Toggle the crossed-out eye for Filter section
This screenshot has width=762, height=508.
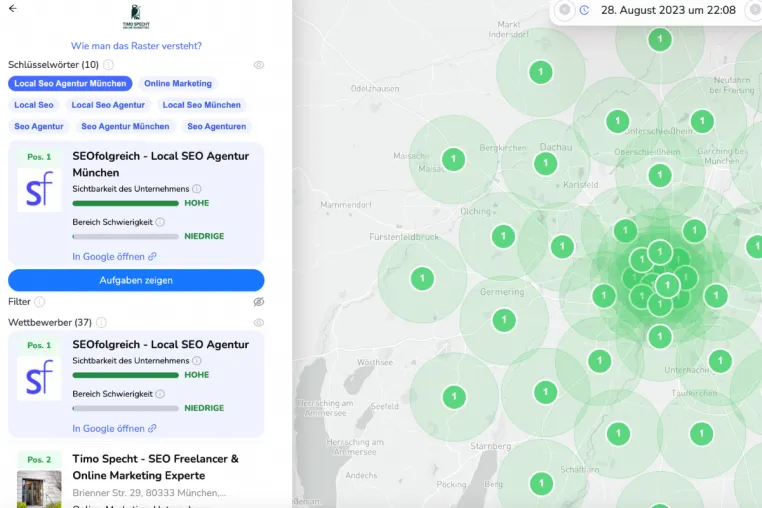(x=259, y=302)
